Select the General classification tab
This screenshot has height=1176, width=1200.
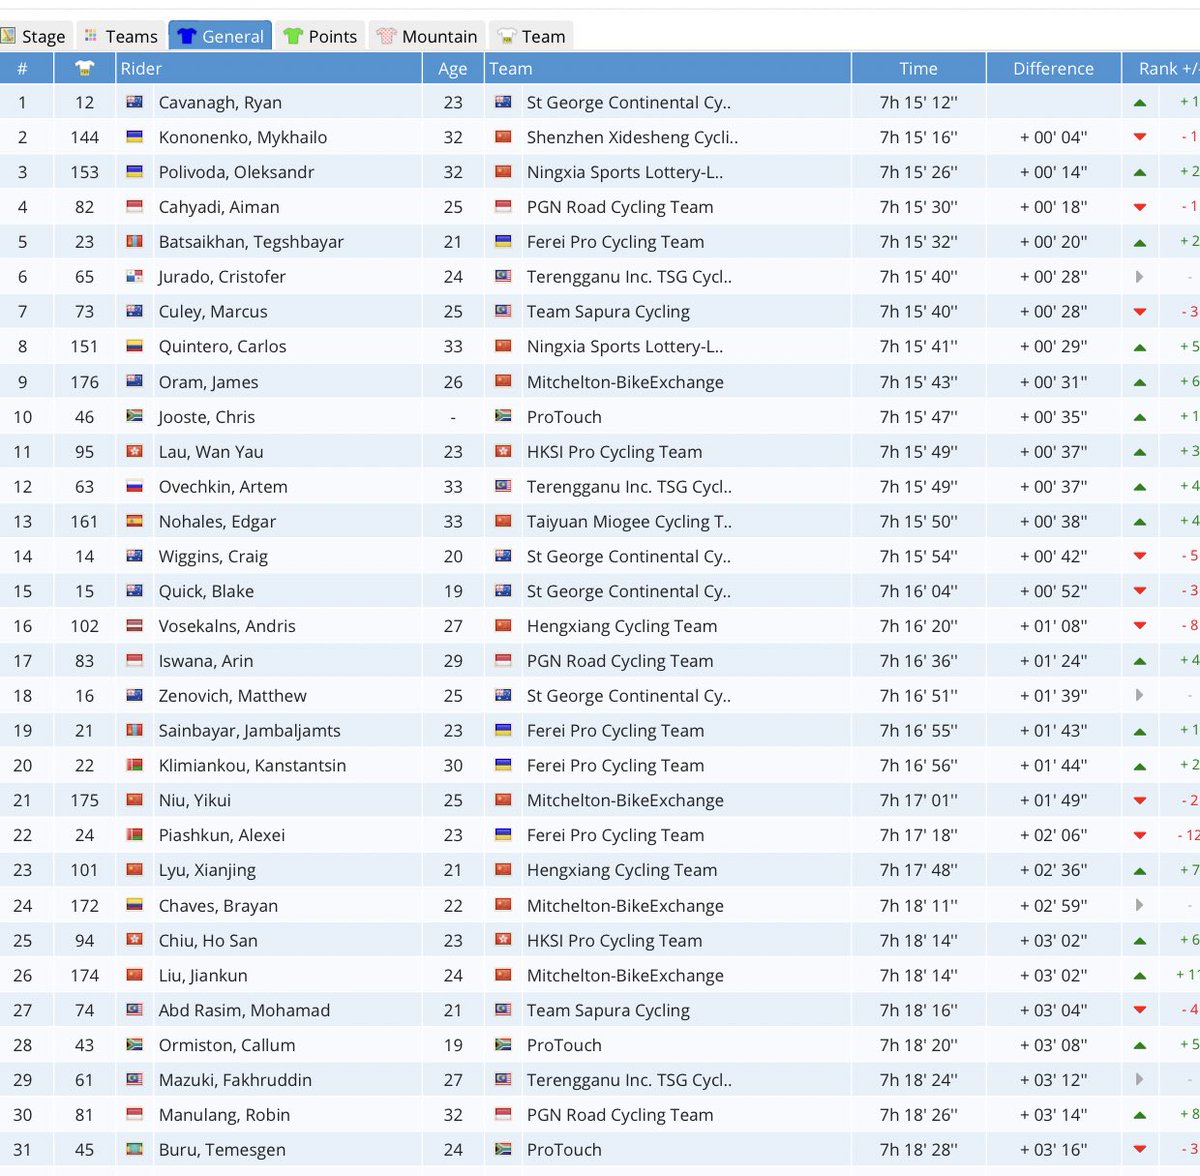(220, 36)
